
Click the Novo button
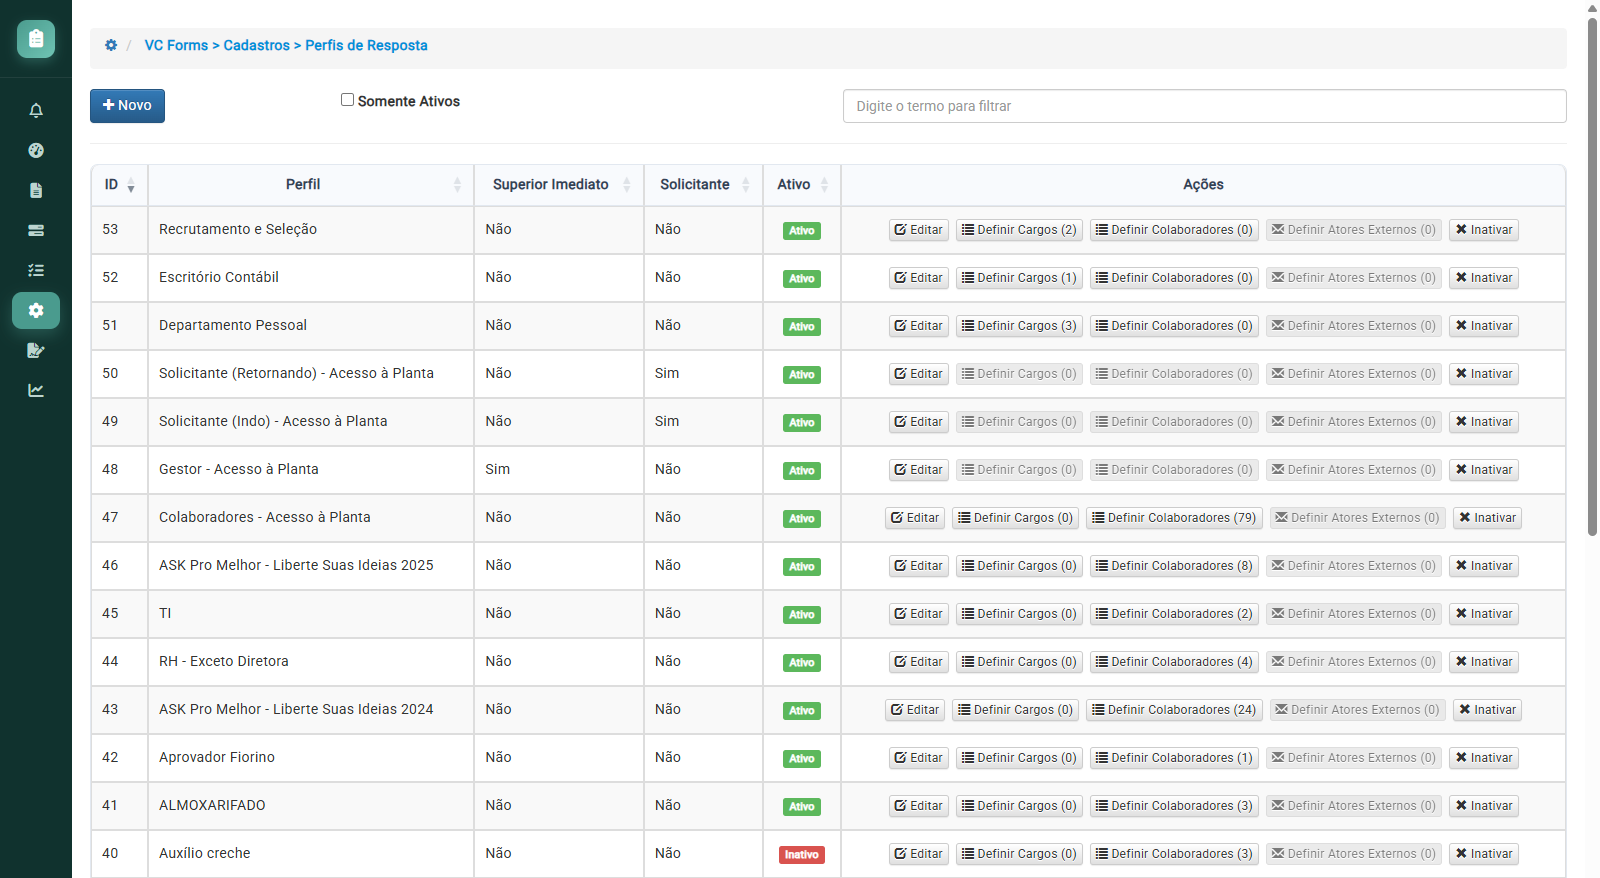[127, 106]
